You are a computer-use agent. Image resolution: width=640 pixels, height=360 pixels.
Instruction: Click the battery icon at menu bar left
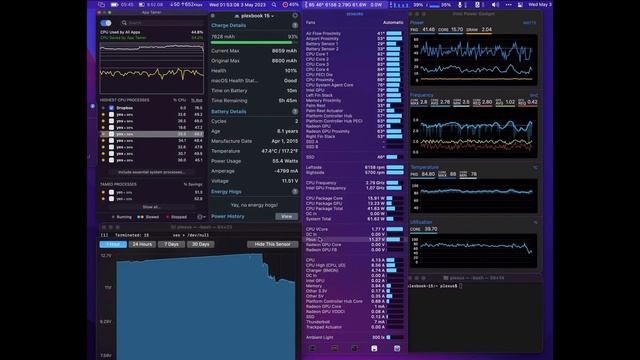coord(115,4)
